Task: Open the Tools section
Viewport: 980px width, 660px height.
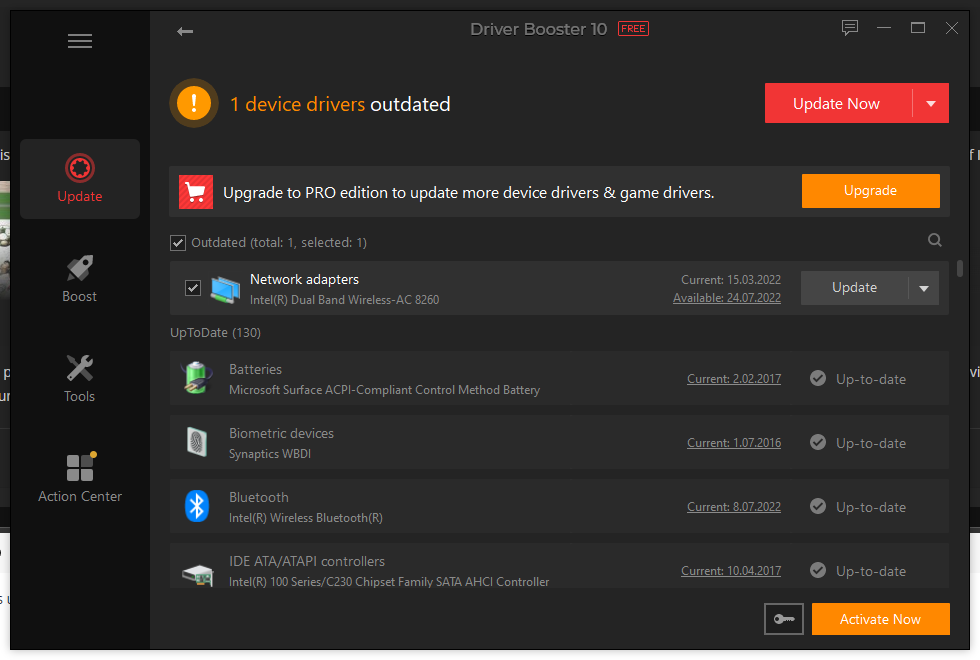Action: pos(80,379)
